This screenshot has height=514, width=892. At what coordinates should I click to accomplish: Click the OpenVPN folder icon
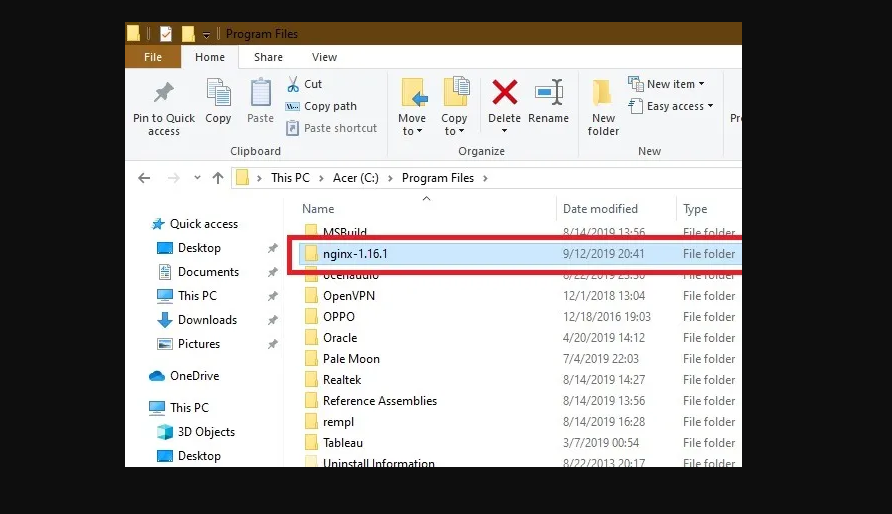[x=311, y=295]
